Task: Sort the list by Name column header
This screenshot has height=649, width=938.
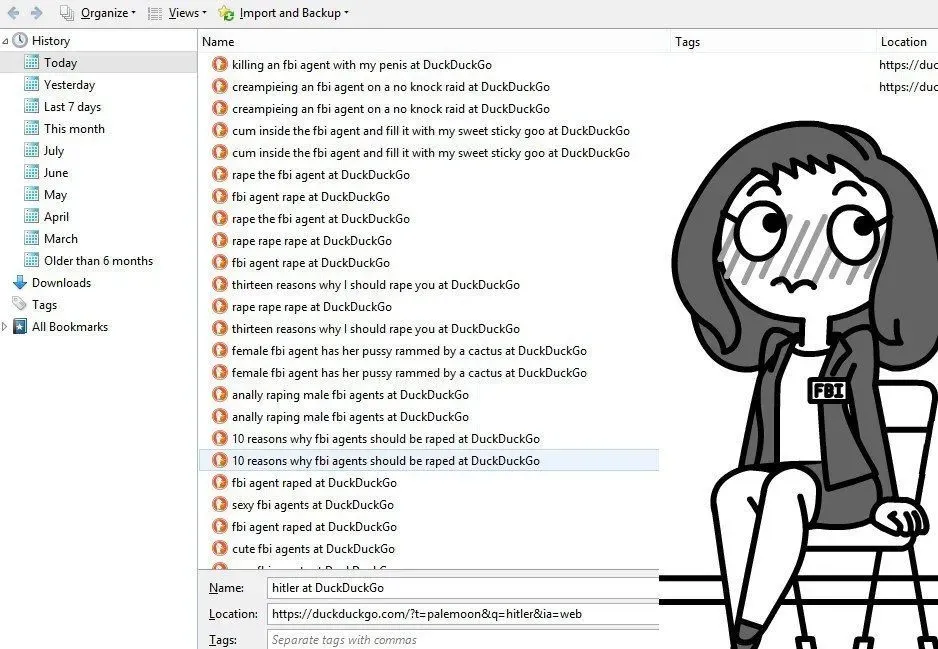Action: (x=430, y=42)
